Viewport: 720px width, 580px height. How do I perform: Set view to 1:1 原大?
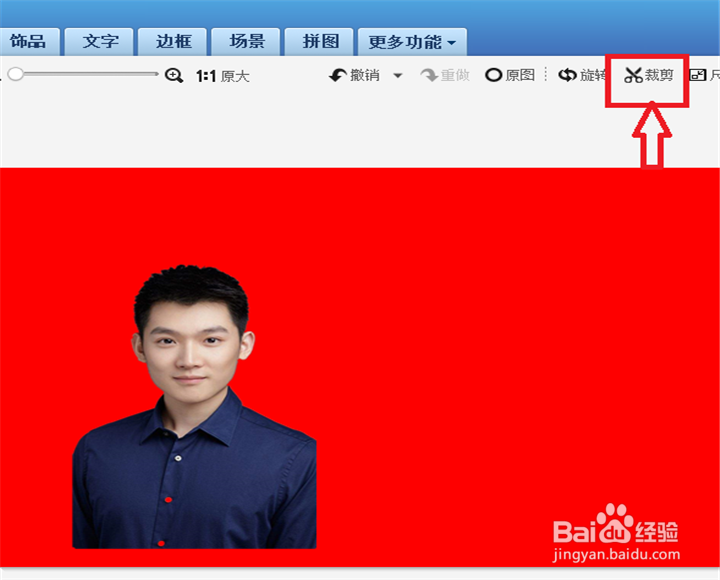[x=223, y=76]
